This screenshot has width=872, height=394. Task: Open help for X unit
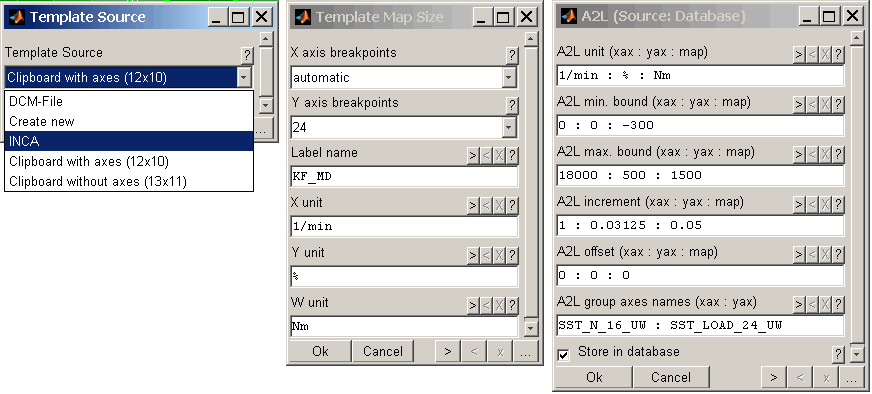pos(512,205)
